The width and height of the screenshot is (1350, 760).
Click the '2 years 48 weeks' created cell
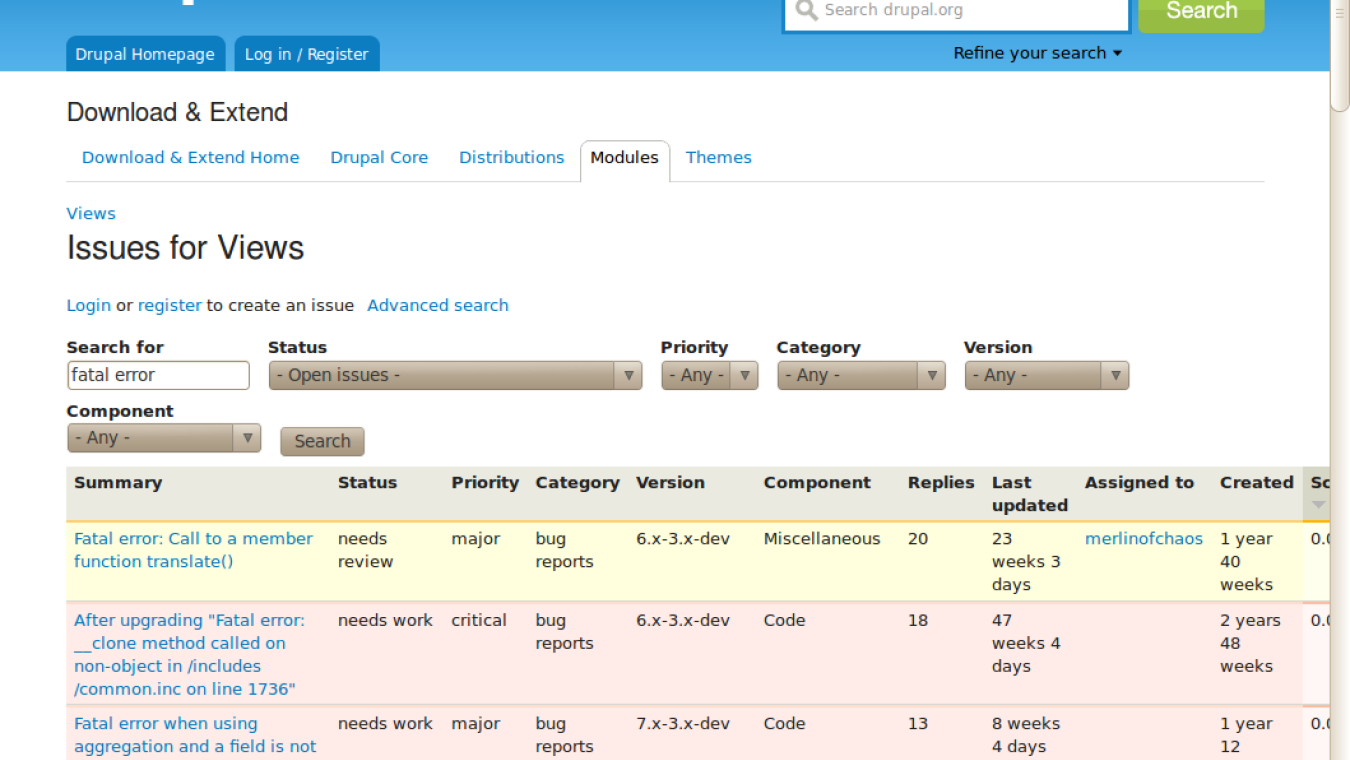pyautogui.click(x=1250, y=643)
